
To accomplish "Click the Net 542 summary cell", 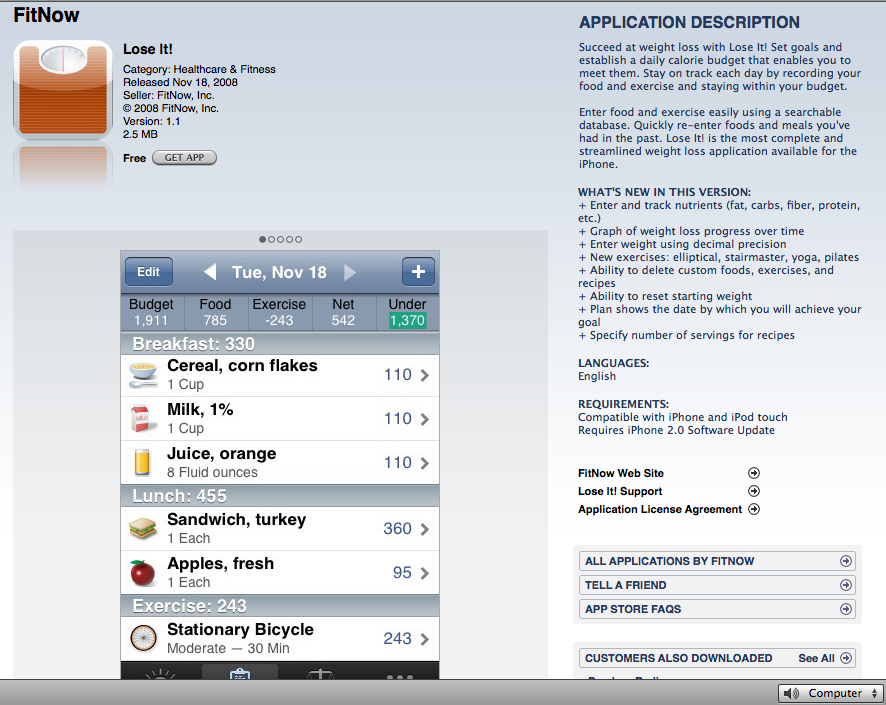I will coord(343,312).
